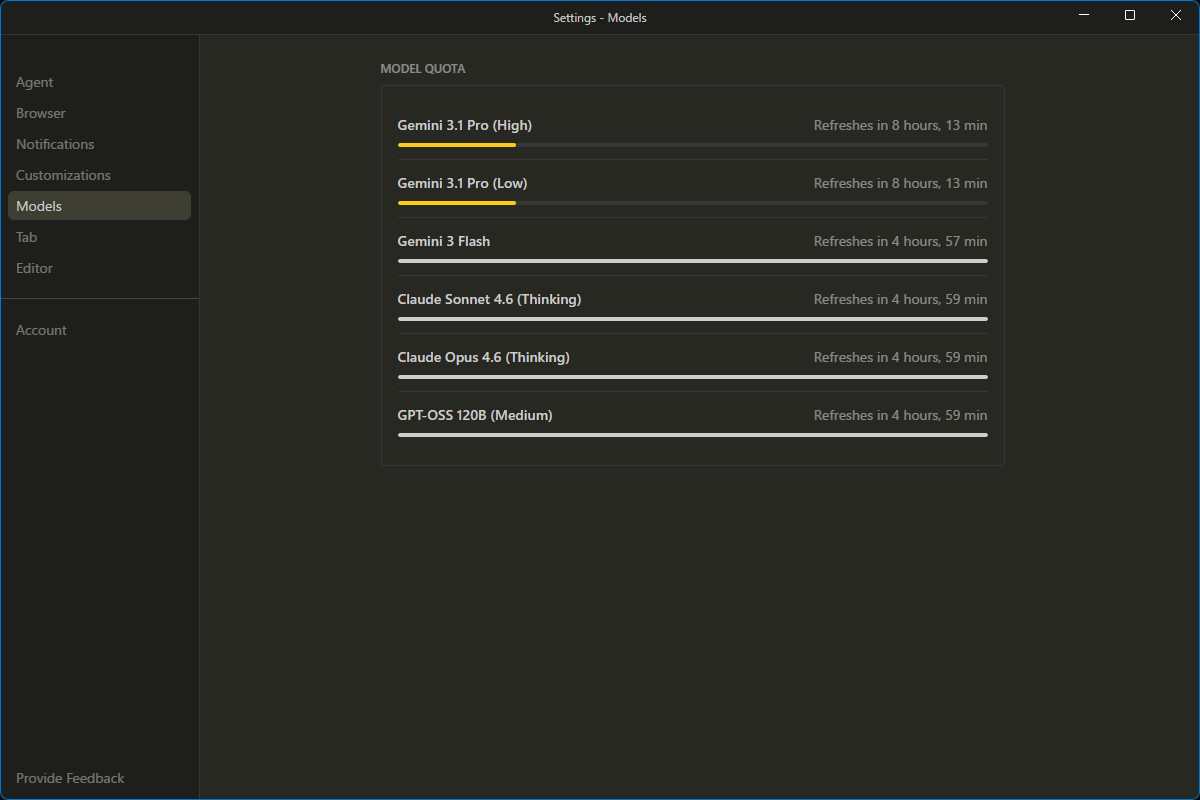Click the Claude Sonnet 4.6 (Thinking) quota bar
Image resolution: width=1200 pixels, height=800 pixels.
692,319
